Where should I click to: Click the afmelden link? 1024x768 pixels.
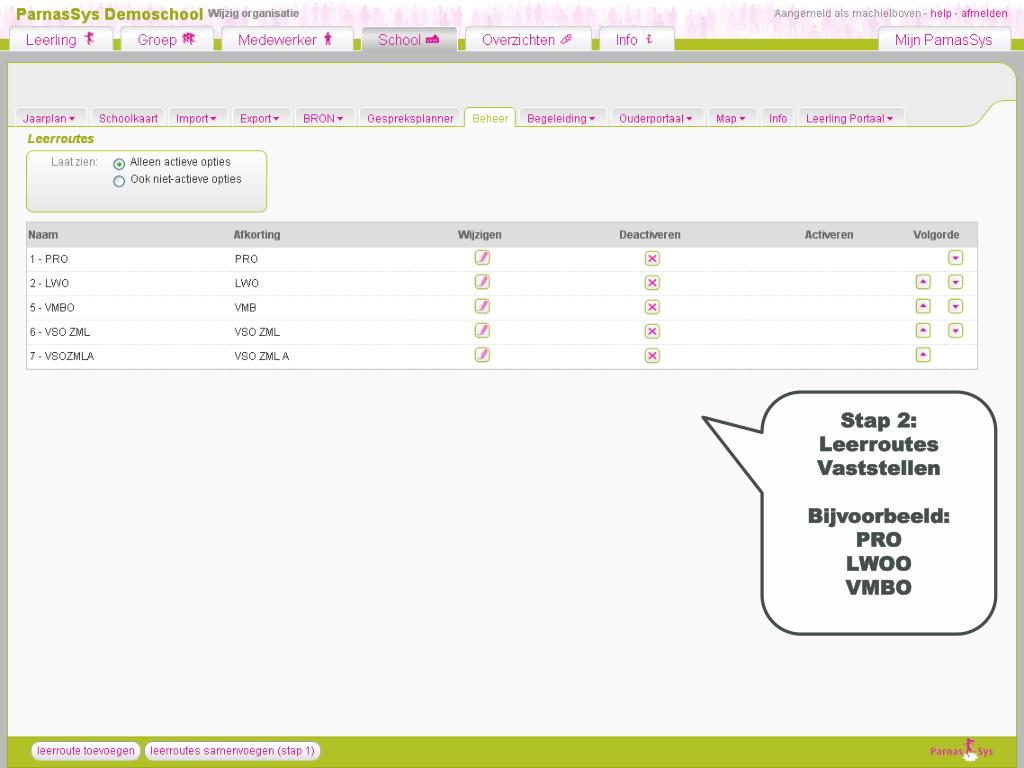point(984,13)
